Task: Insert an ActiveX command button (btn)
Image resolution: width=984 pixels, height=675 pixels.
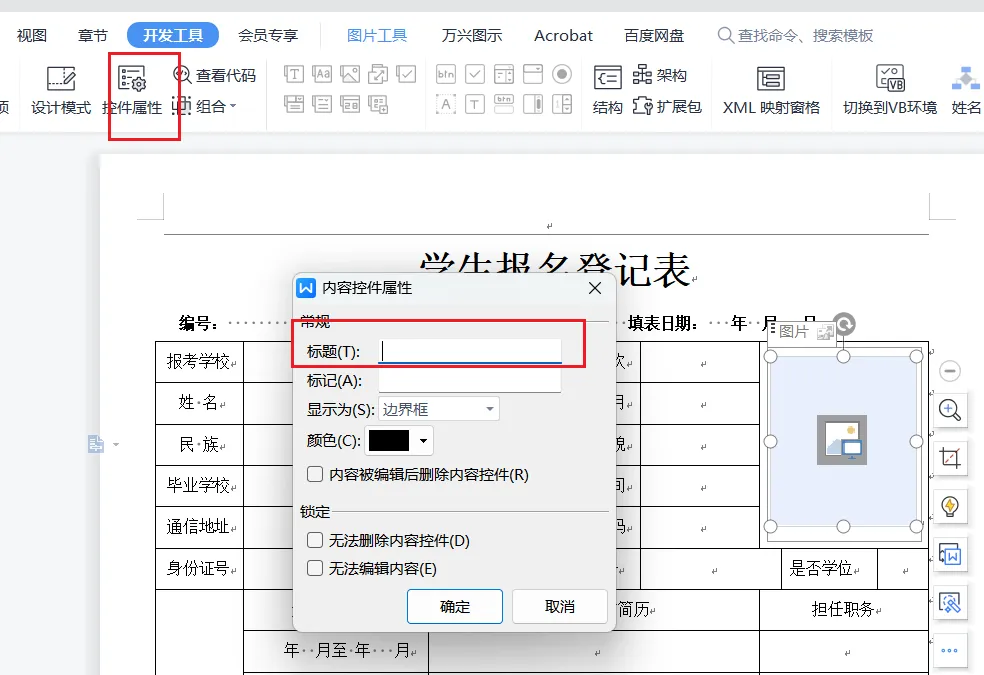Action: tap(446, 75)
